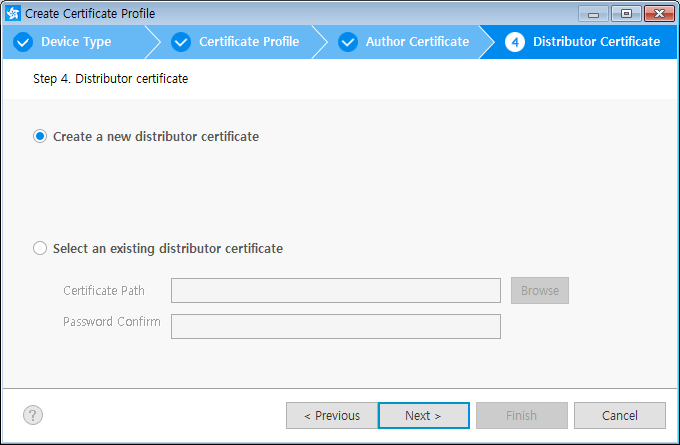Click the Device Type step checkmark icon
The width and height of the screenshot is (680, 445).
pos(23,42)
